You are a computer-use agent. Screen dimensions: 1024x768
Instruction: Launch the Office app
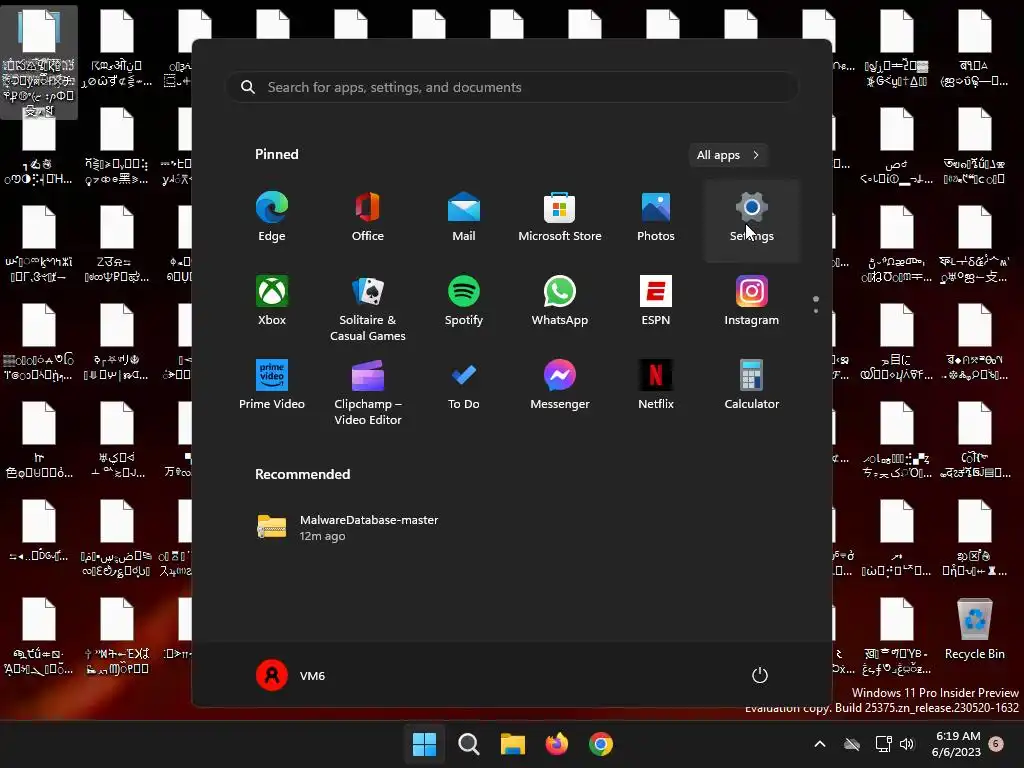tap(368, 218)
